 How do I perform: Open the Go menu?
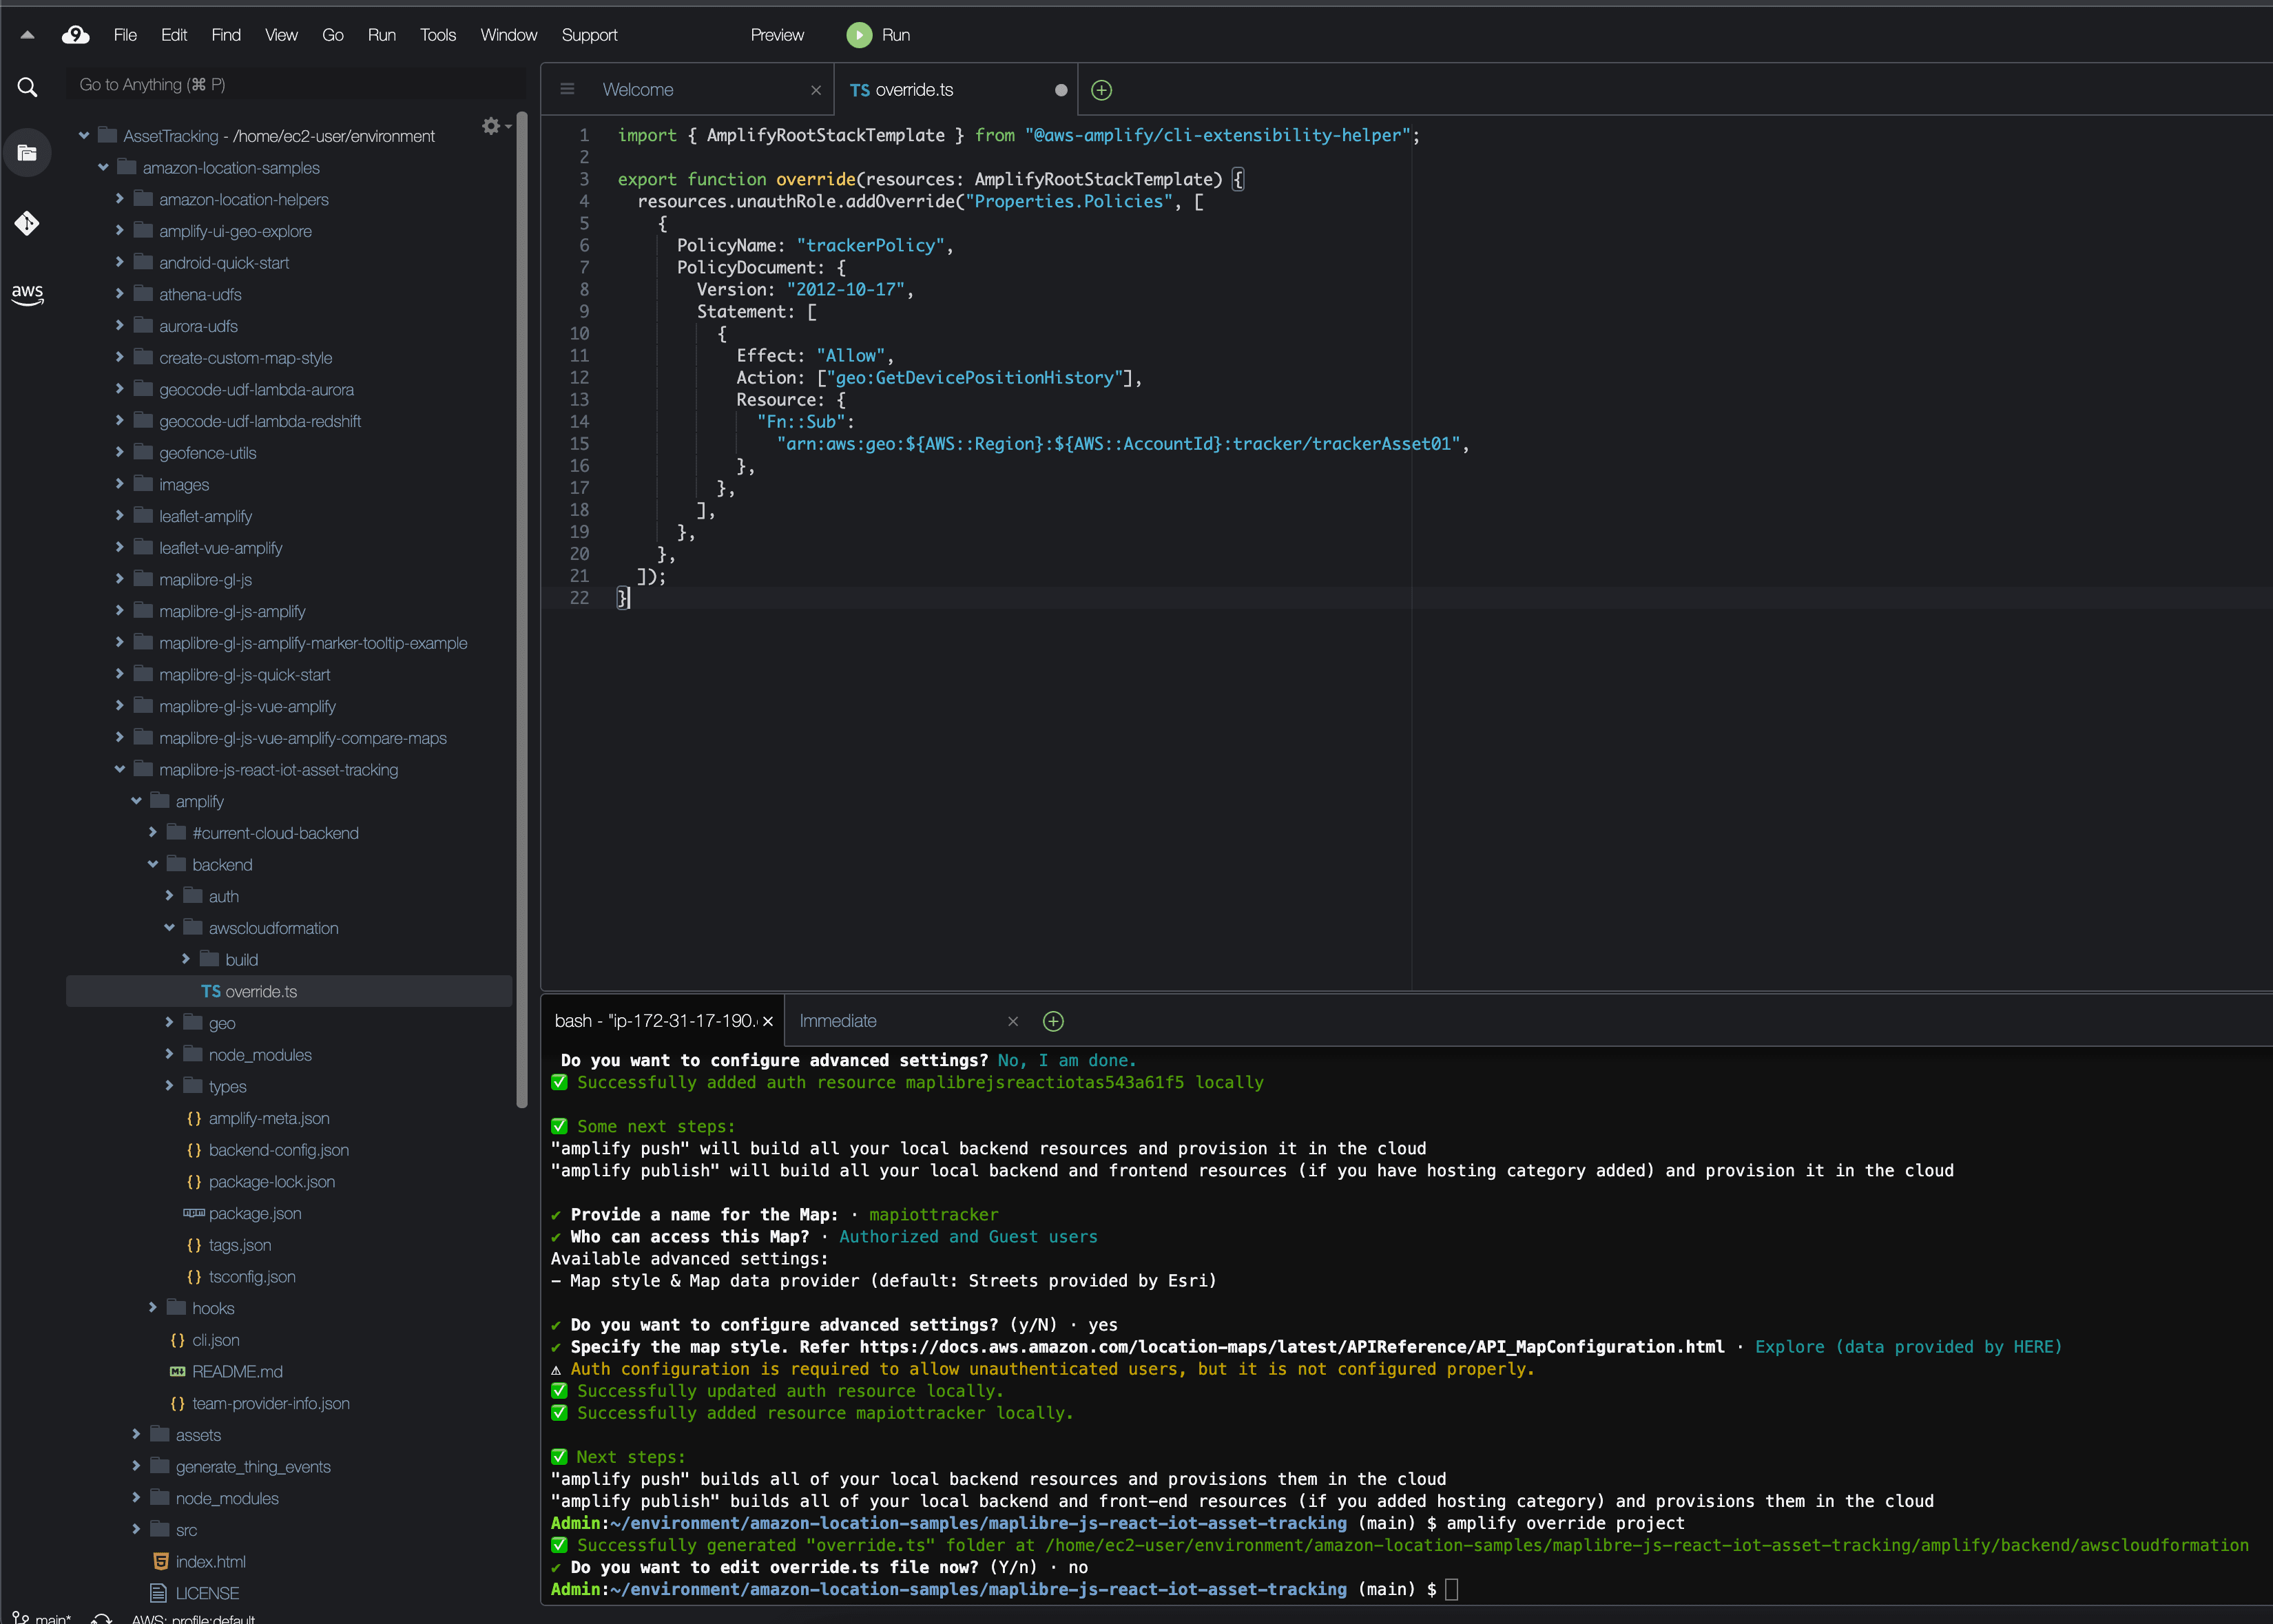click(333, 35)
